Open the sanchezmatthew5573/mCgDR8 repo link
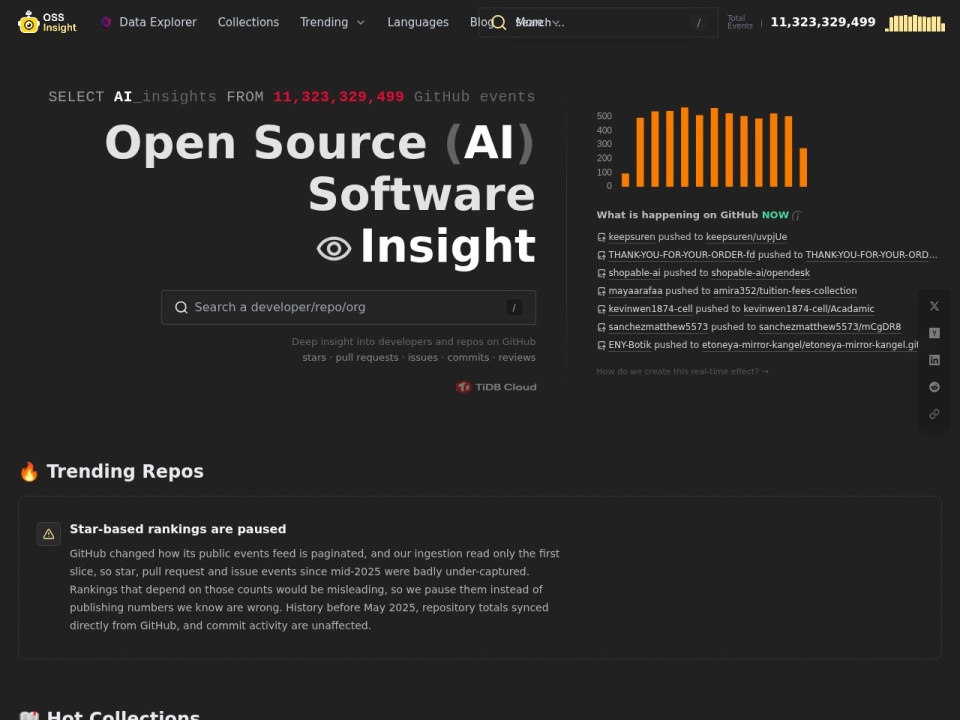 [830, 327]
